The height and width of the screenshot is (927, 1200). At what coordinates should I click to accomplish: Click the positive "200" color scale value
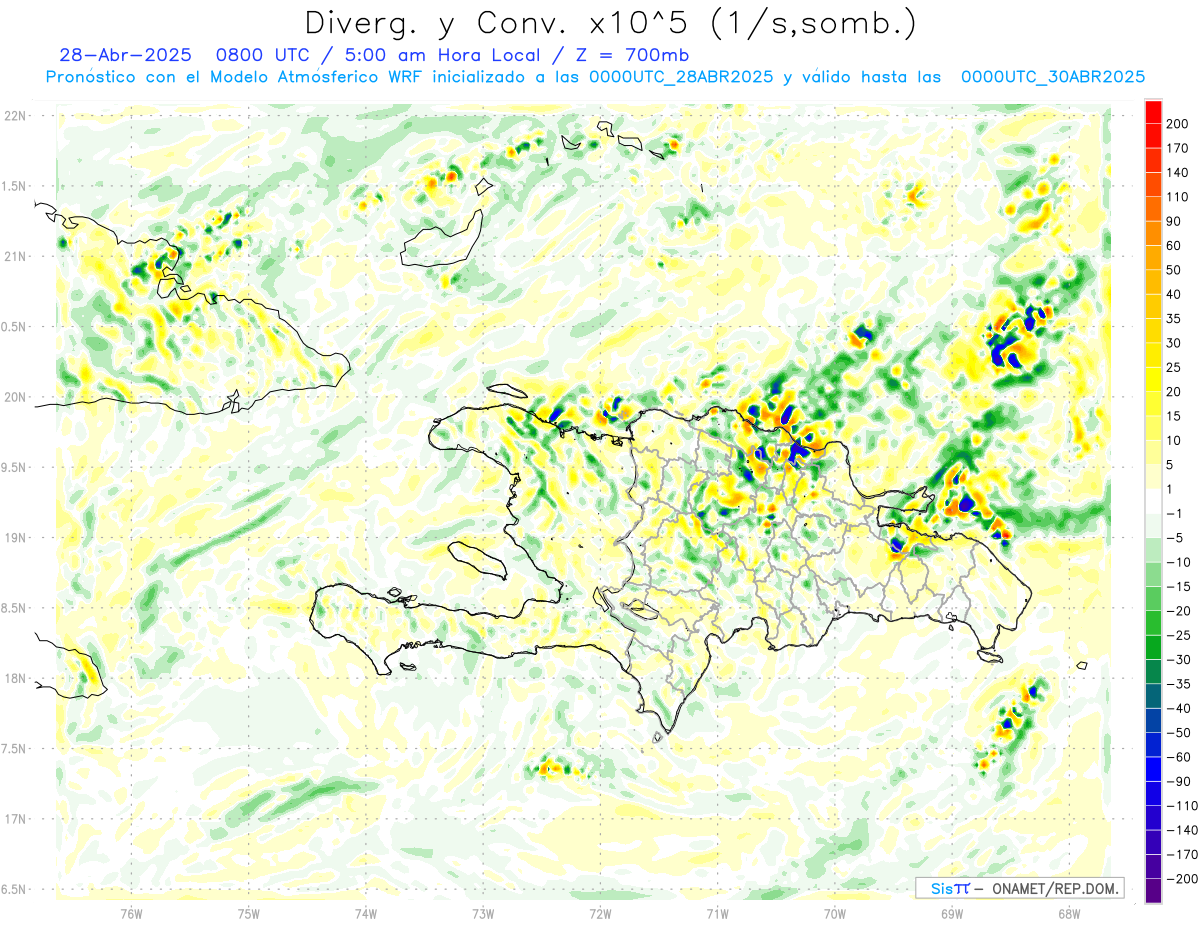(1179, 124)
